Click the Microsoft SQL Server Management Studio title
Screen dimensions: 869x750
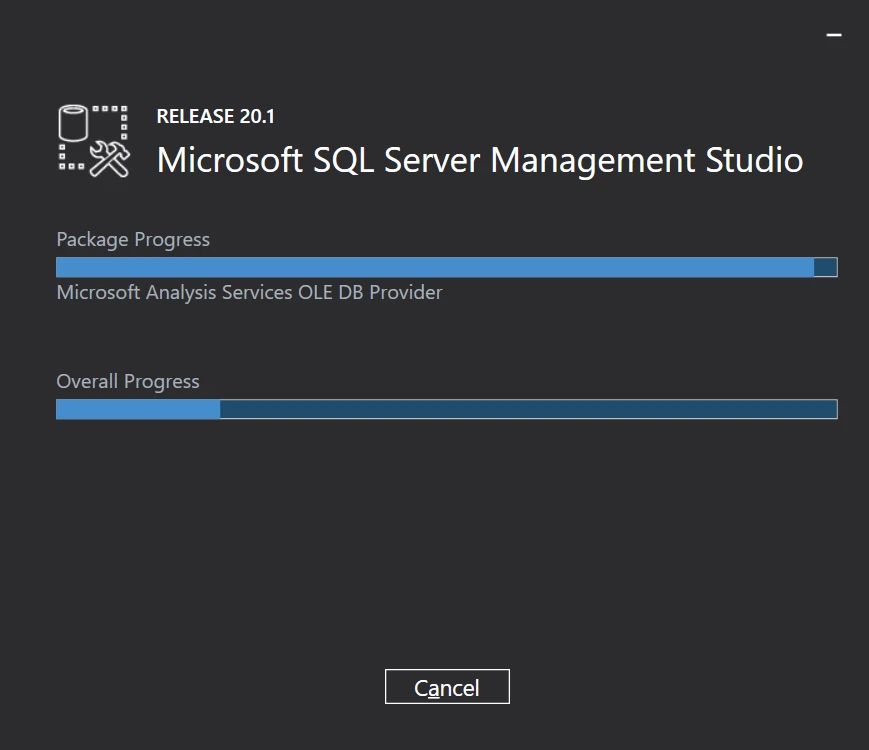click(480, 160)
